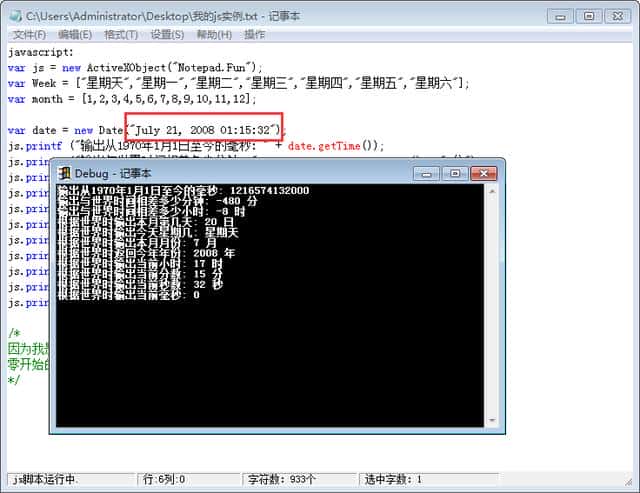The width and height of the screenshot is (640, 493).
Task: Open the 设置(S) menu
Action: (x=167, y=35)
